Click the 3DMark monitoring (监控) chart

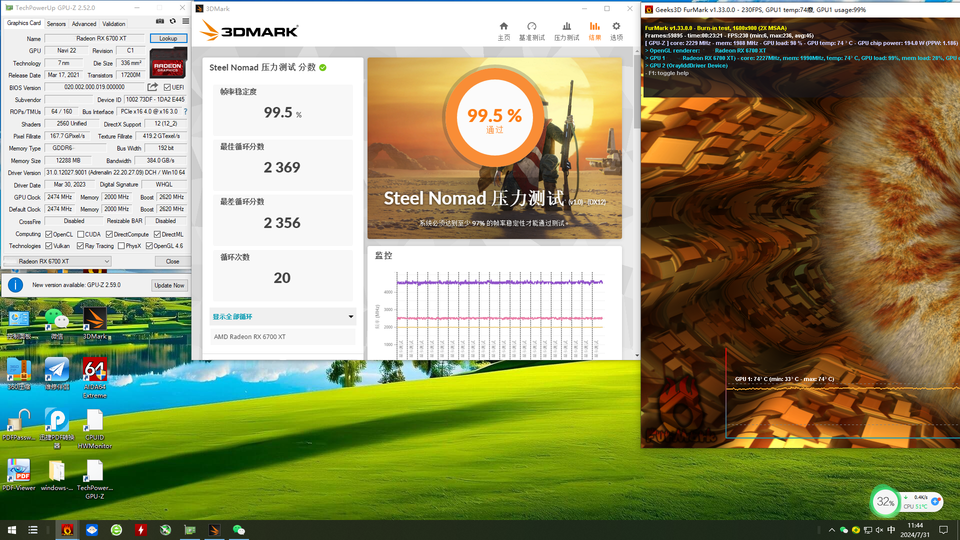tap(495, 313)
